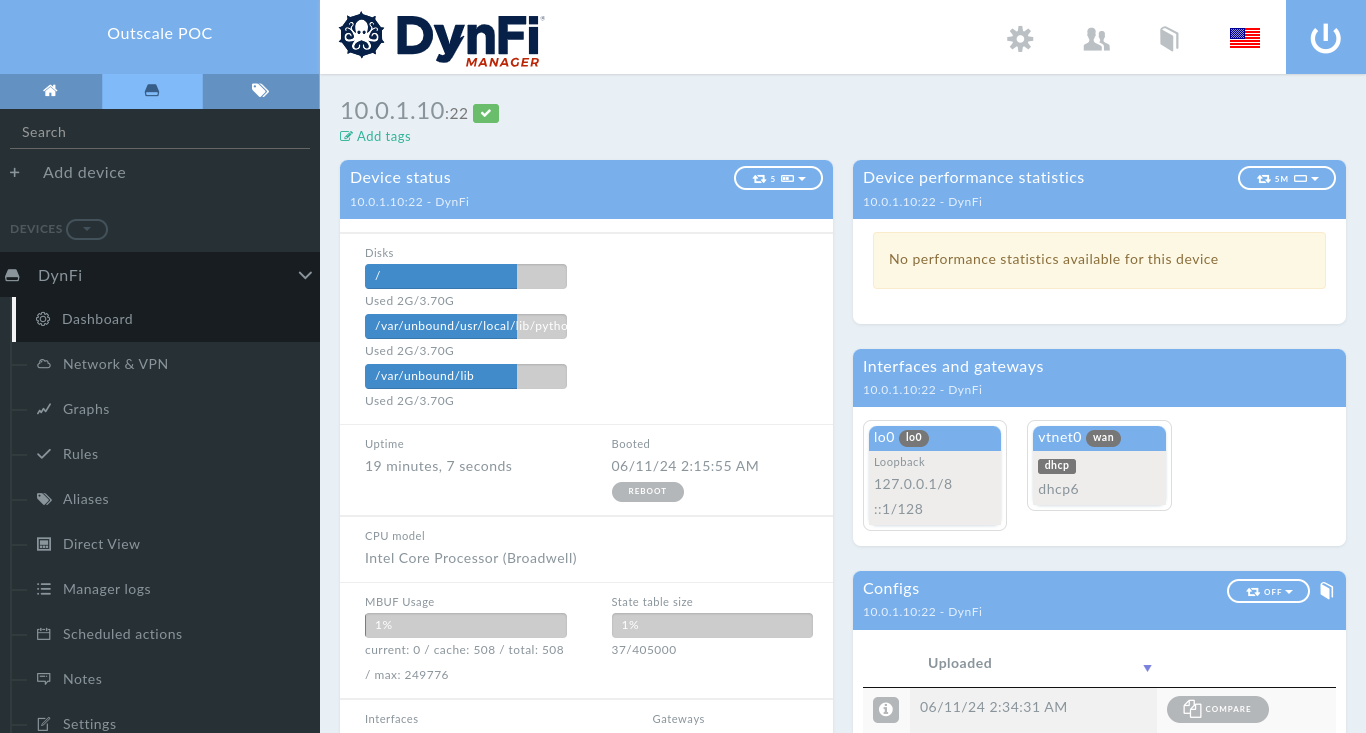This screenshot has width=1366, height=733.
Task: Click the 10.0.1.10:22 device heading
Action: [x=404, y=111]
